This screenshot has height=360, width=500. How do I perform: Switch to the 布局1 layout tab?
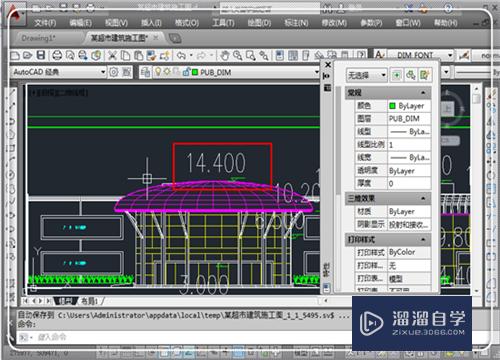(x=89, y=302)
